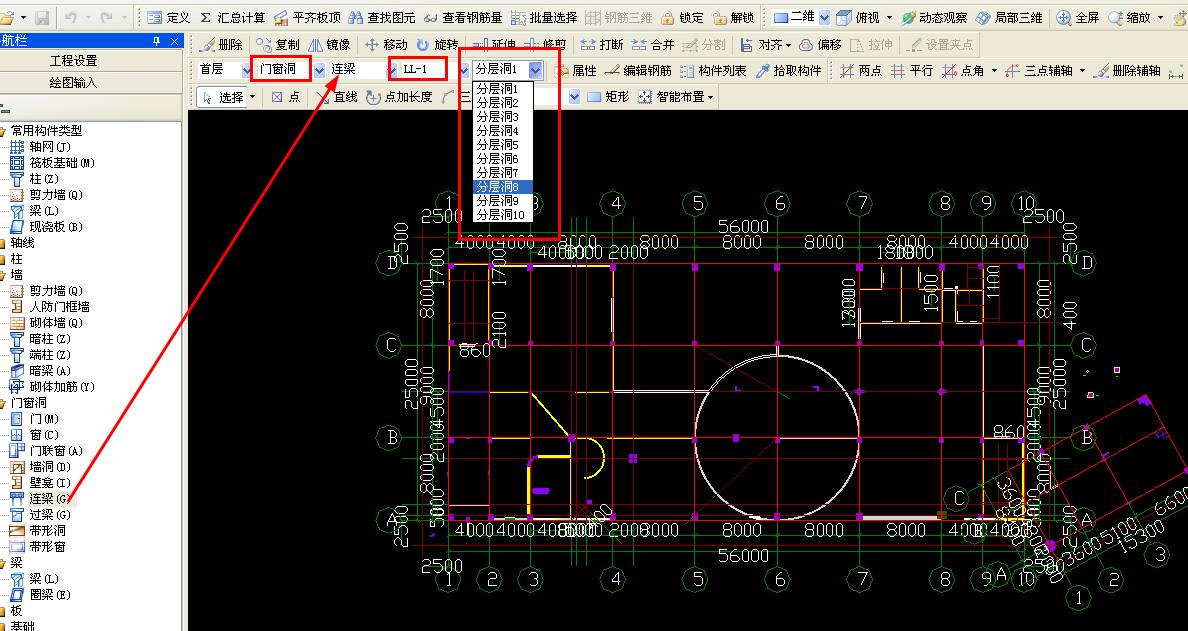Click 删除辅轴 delete auxiliary axis
This screenshot has height=631, width=1188.
pos(1127,70)
